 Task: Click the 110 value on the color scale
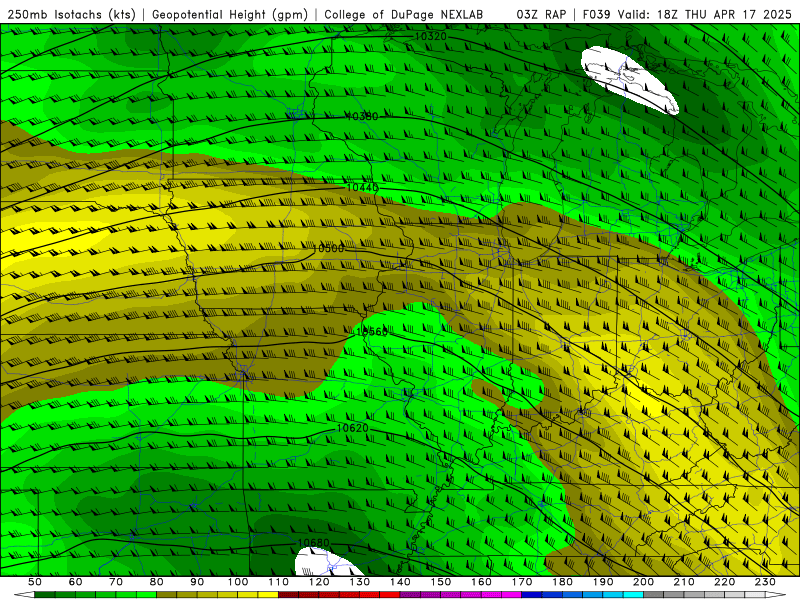(x=279, y=582)
